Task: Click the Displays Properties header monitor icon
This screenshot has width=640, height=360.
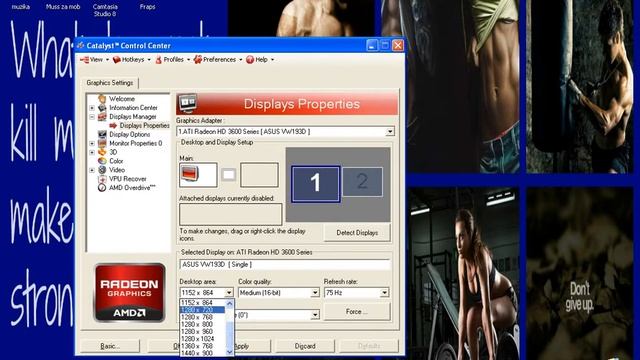Action: 188,104
